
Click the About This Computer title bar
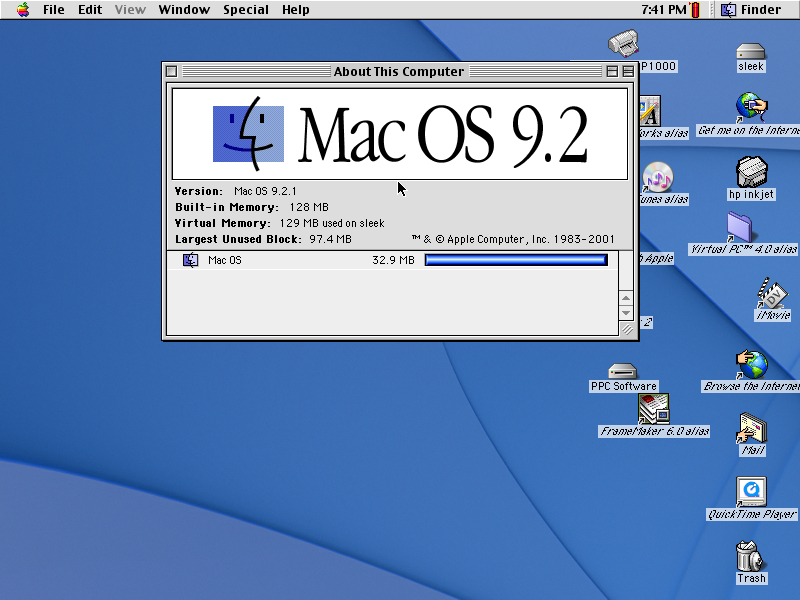click(399, 71)
